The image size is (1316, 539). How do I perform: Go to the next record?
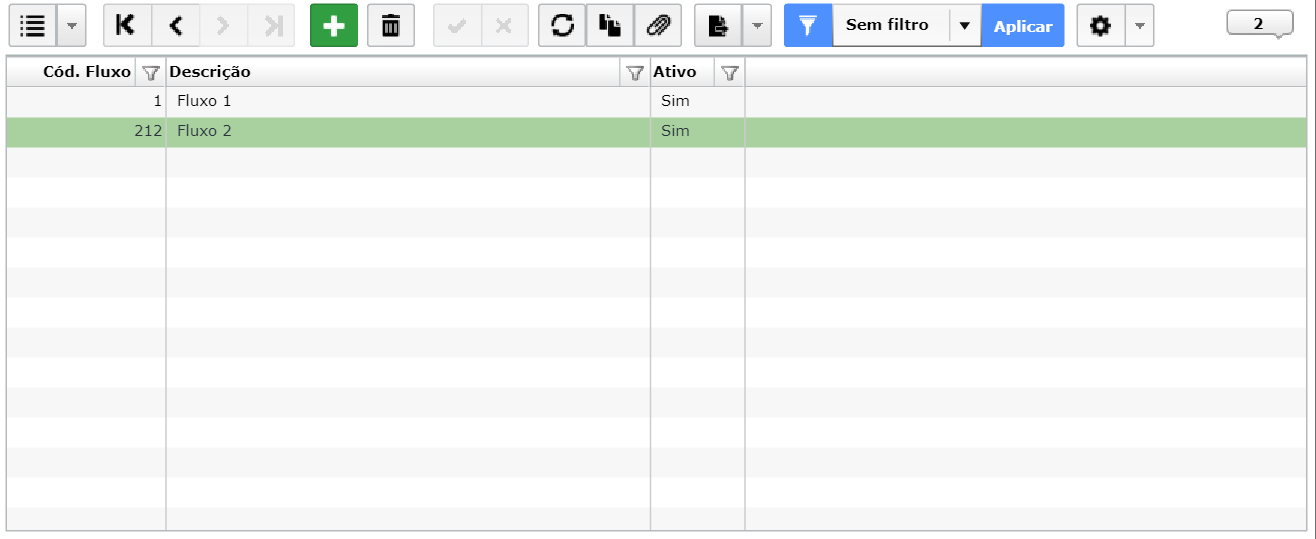pyautogui.click(x=223, y=26)
